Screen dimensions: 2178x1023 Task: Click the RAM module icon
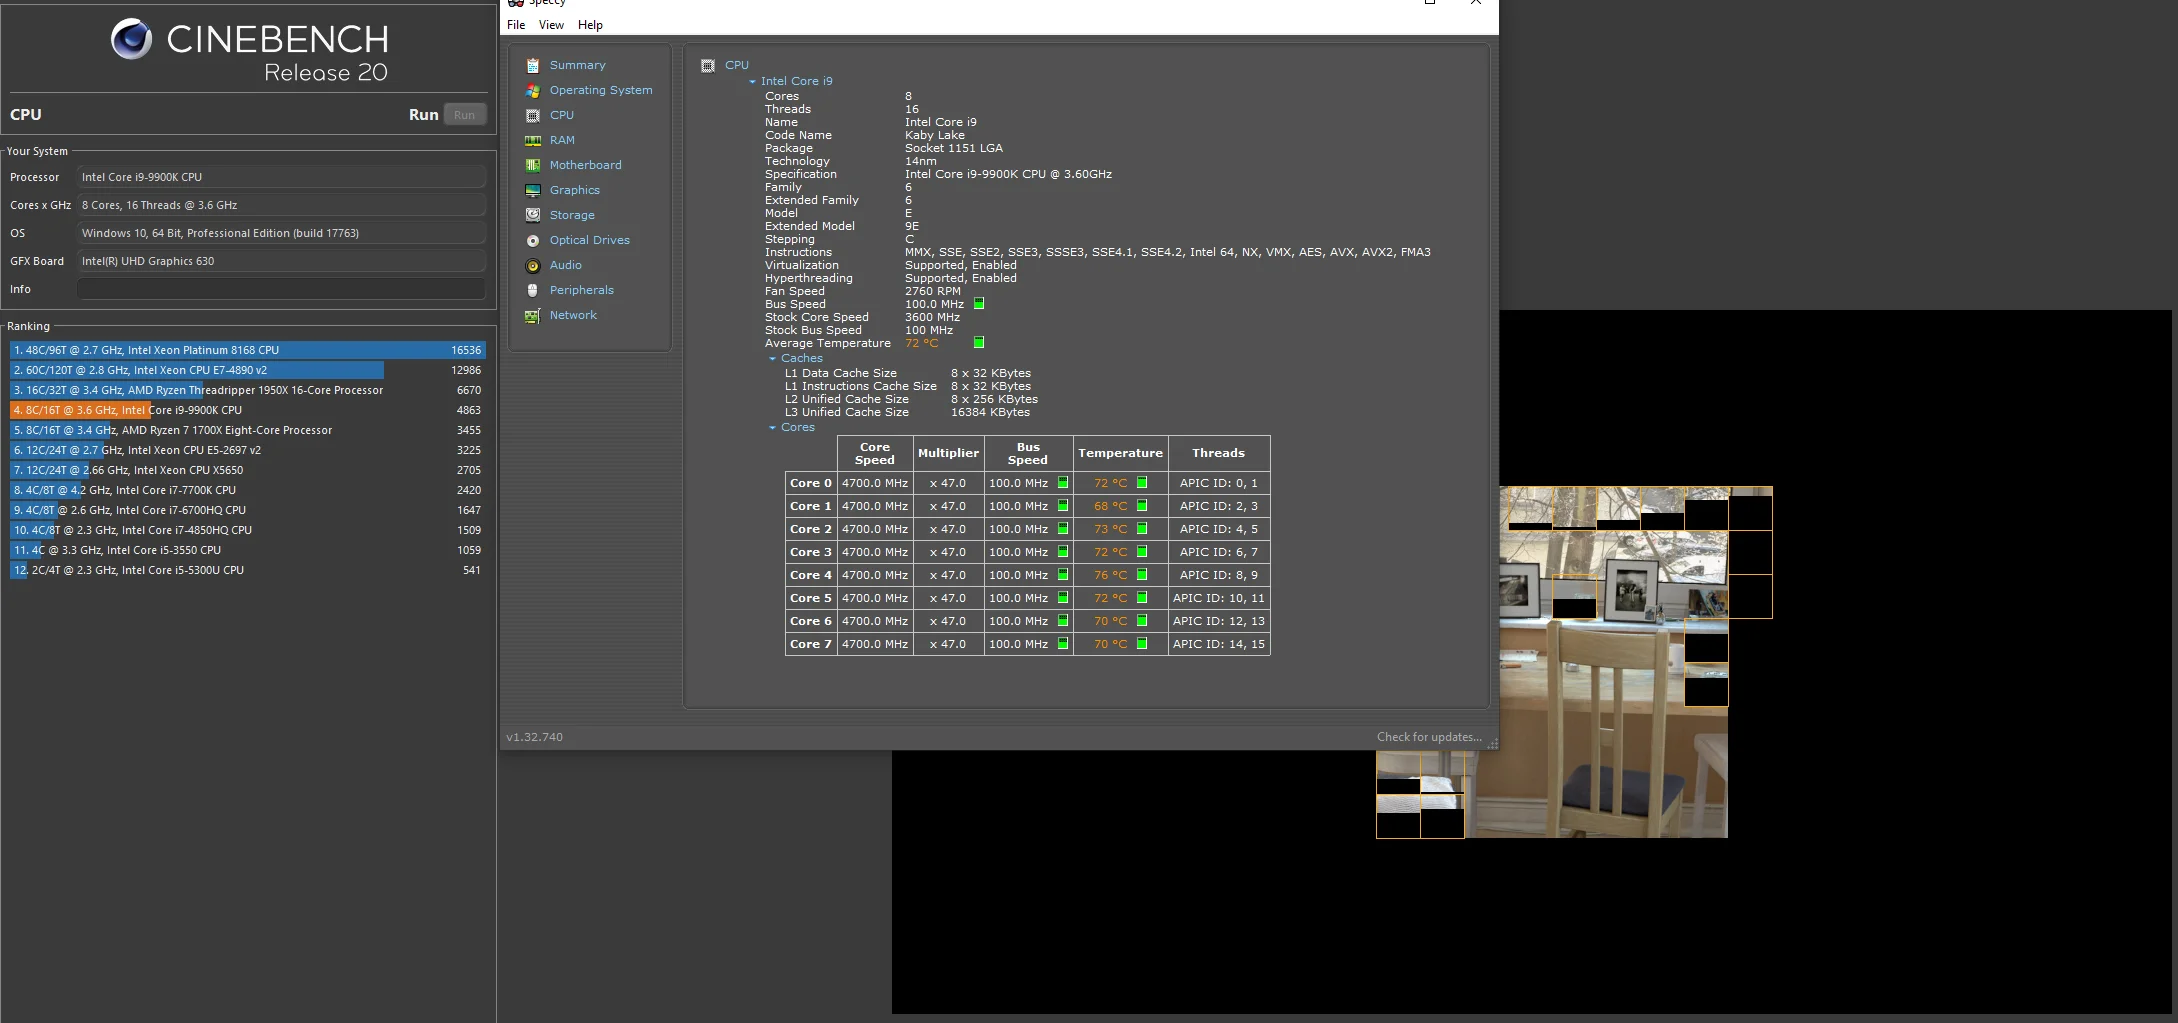pyautogui.click(x=533, y=140)
